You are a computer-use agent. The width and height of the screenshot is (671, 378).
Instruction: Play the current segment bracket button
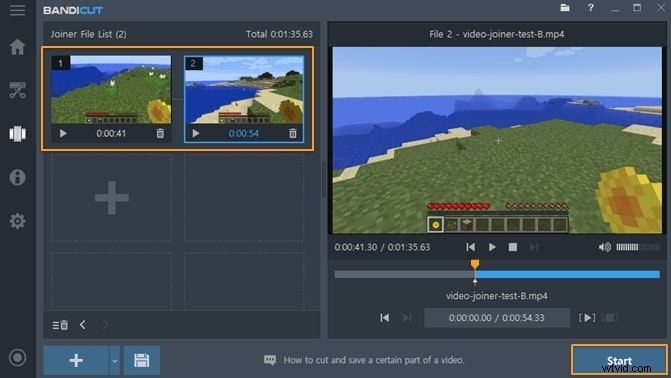pyautogui.click(x=587, y=318)
